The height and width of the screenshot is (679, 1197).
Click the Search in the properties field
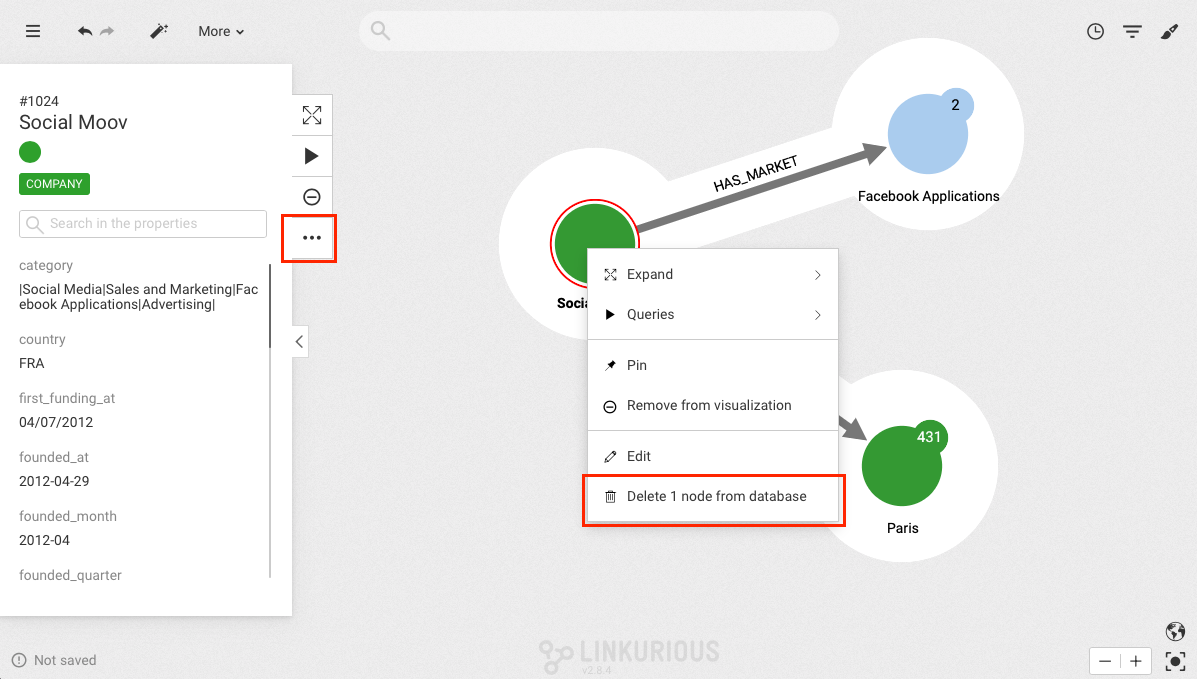pyautogui.click(x=143, y=224)
